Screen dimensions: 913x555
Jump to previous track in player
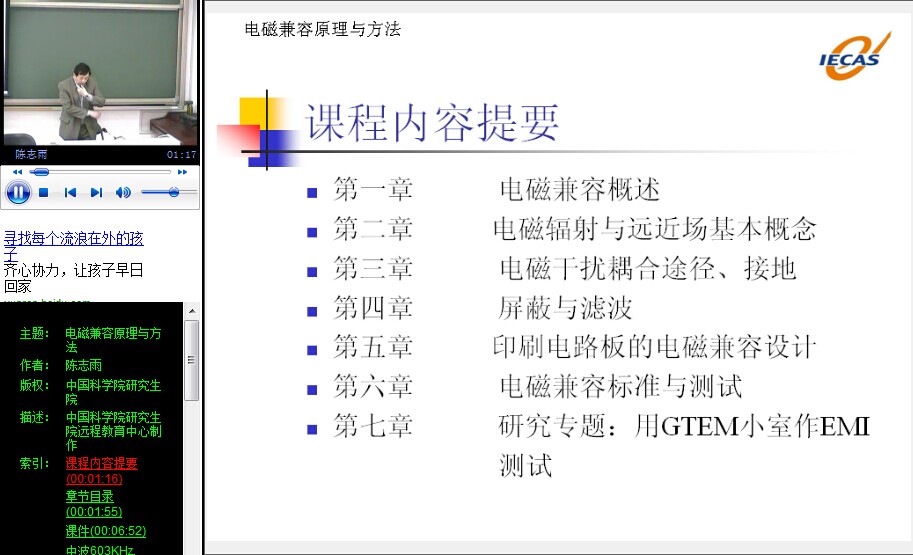pos(70,192)
